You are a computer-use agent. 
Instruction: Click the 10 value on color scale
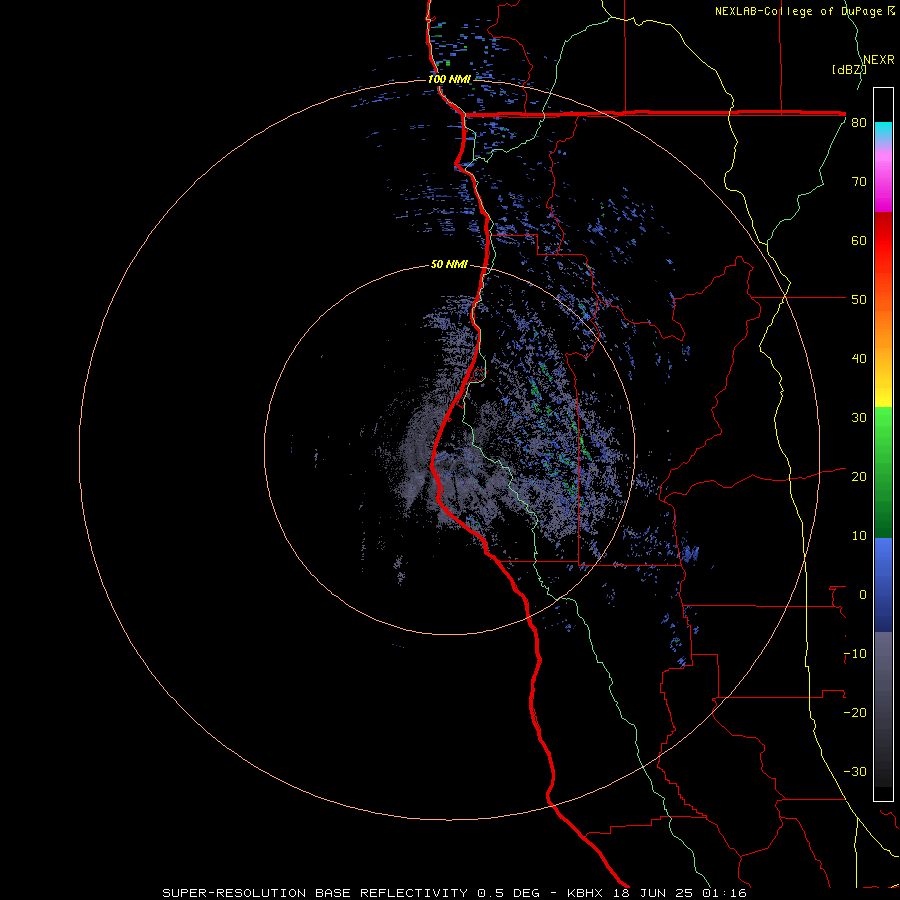pos(859,536)
